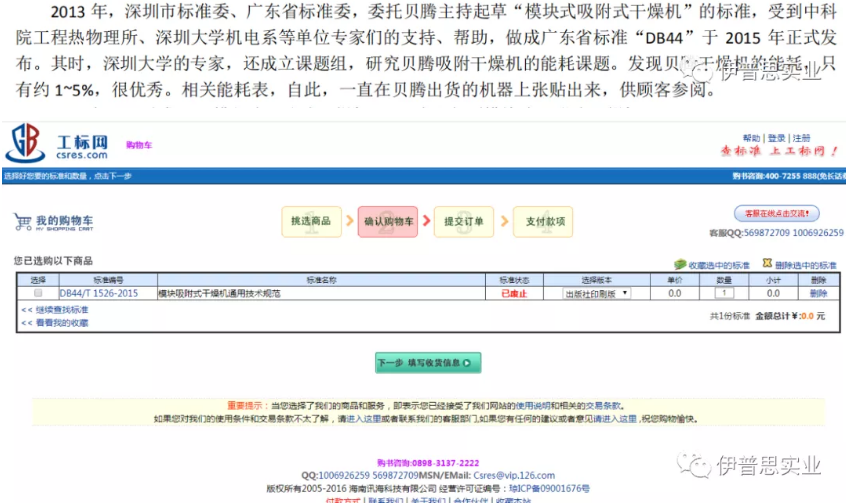The height and width of the screenshot is (504, 846).
Task: Click the 收藏选中的标准 link
Action: coord(719,265)
